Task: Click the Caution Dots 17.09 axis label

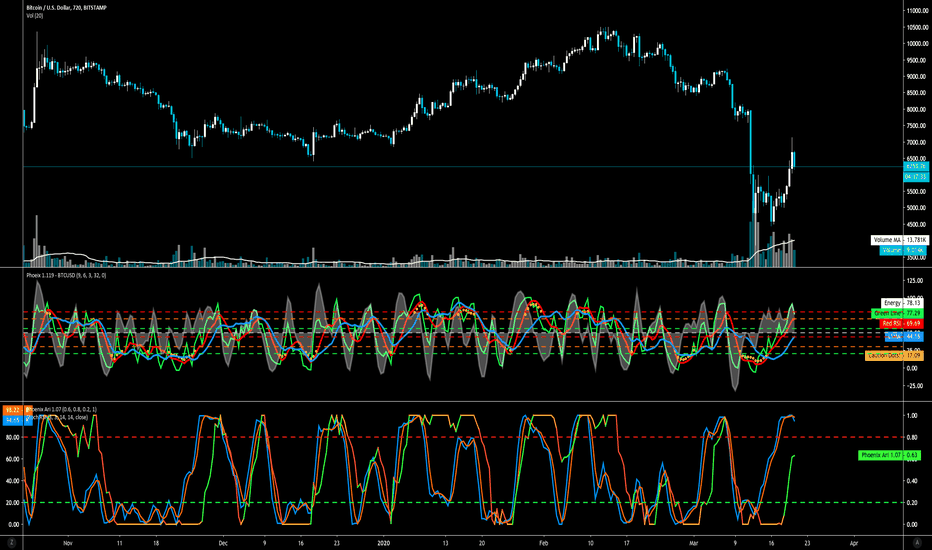Action: (x=894, y=356)
